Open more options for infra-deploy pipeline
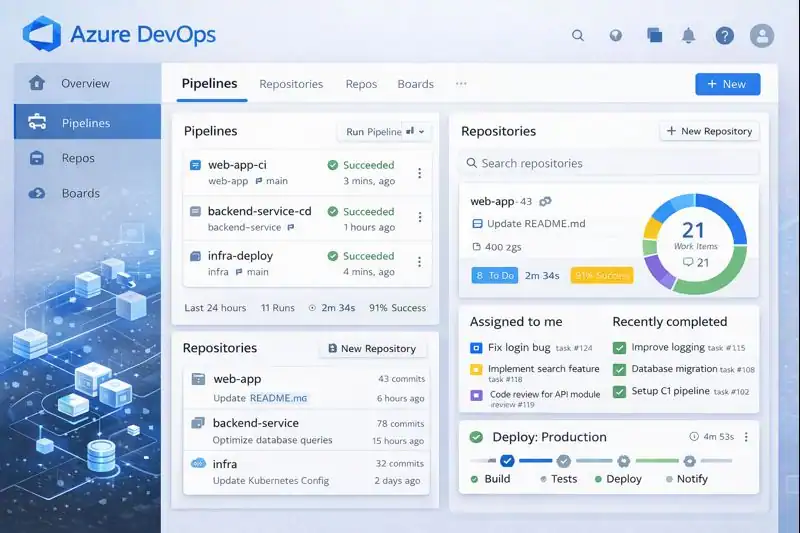Image resolution: width=800 pixels, height=533 pixels. click(x=419, y=262)
